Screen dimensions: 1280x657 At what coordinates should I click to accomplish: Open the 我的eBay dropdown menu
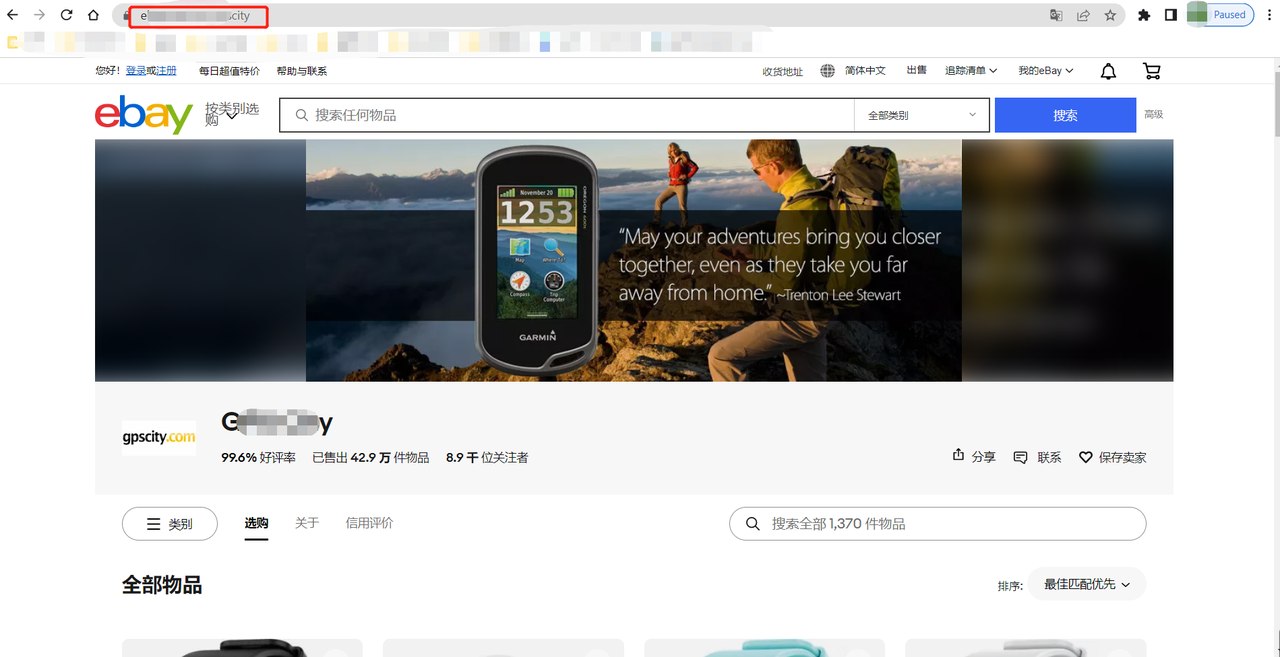pyautogui.click(x=1045, y=71)
